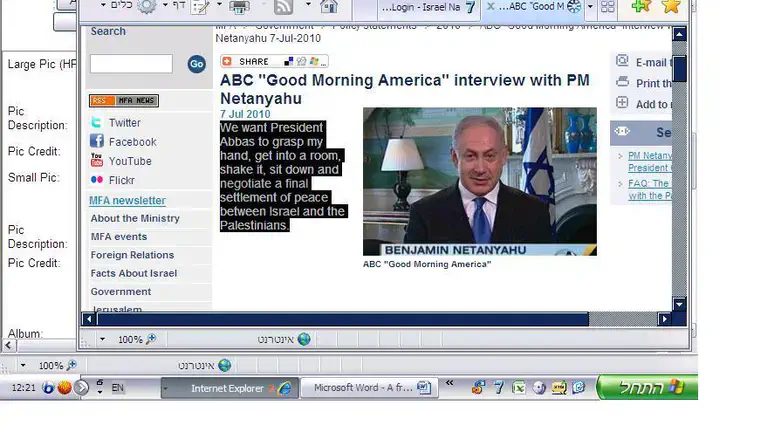This screenshot has width=781, height=439.
Task: Open 'FAQ: The' related link
Action: [x=650, y=189]
